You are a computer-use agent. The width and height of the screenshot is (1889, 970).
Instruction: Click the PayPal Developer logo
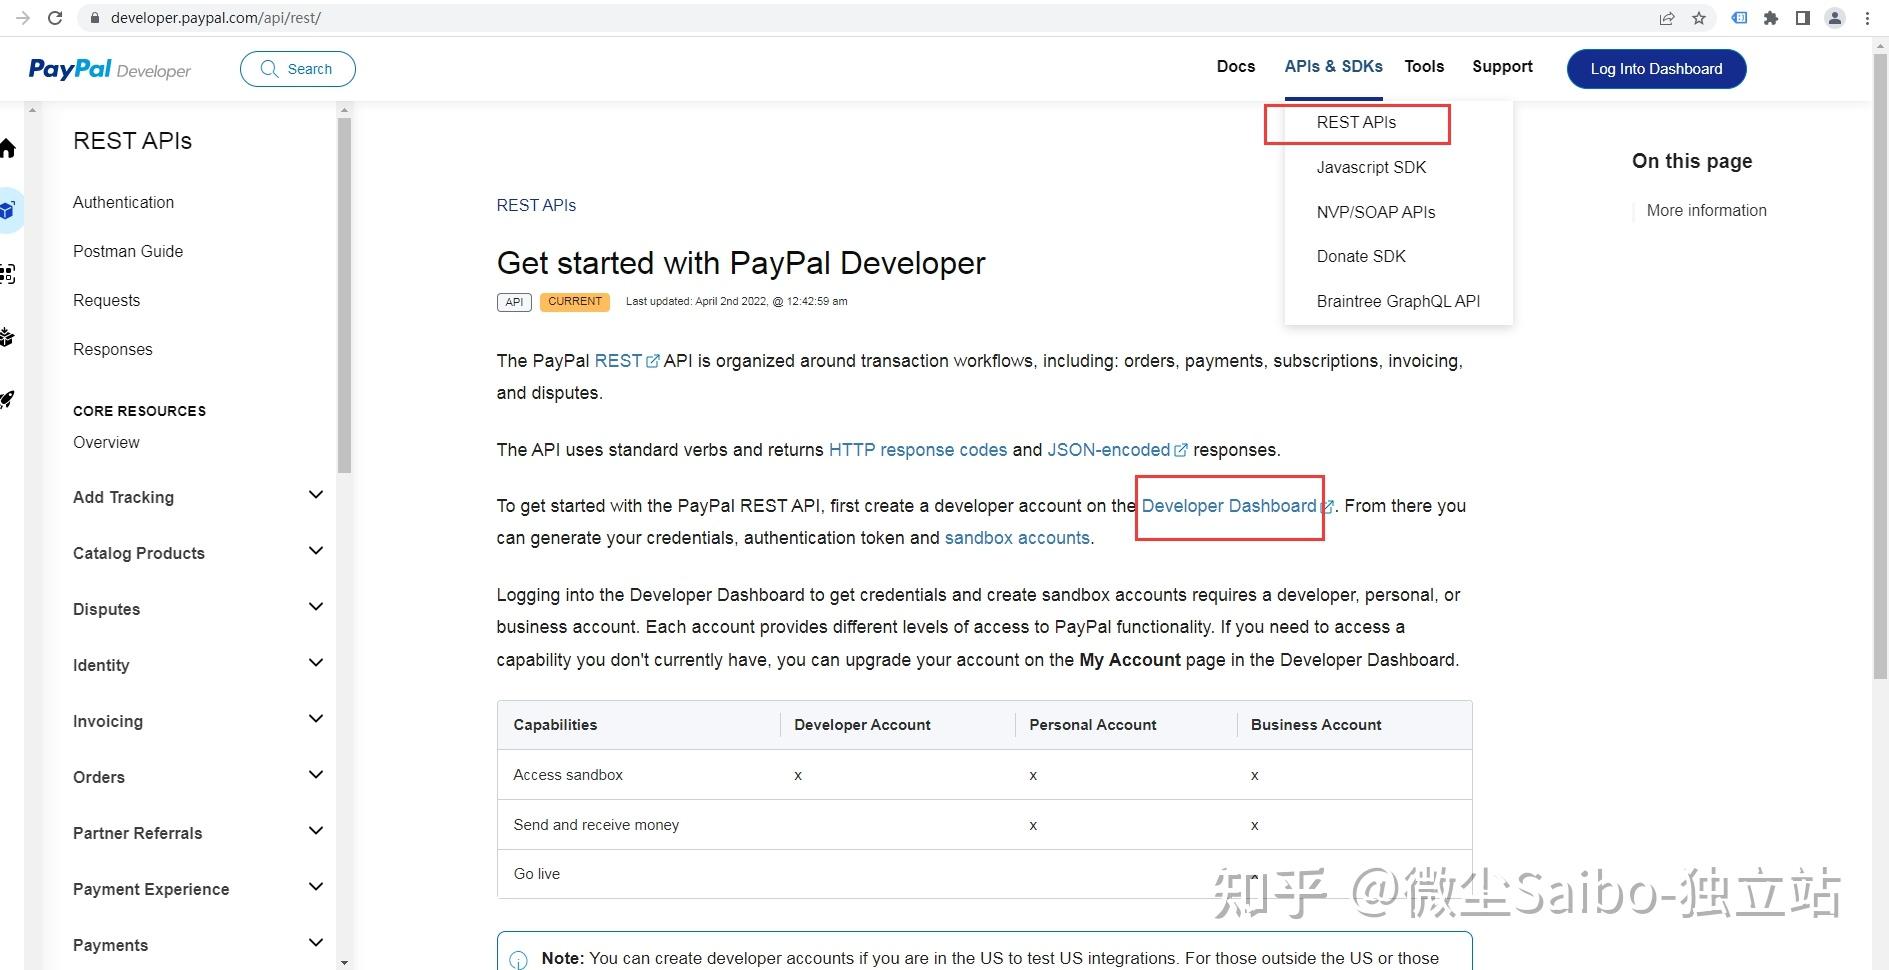tap(109, 69)
